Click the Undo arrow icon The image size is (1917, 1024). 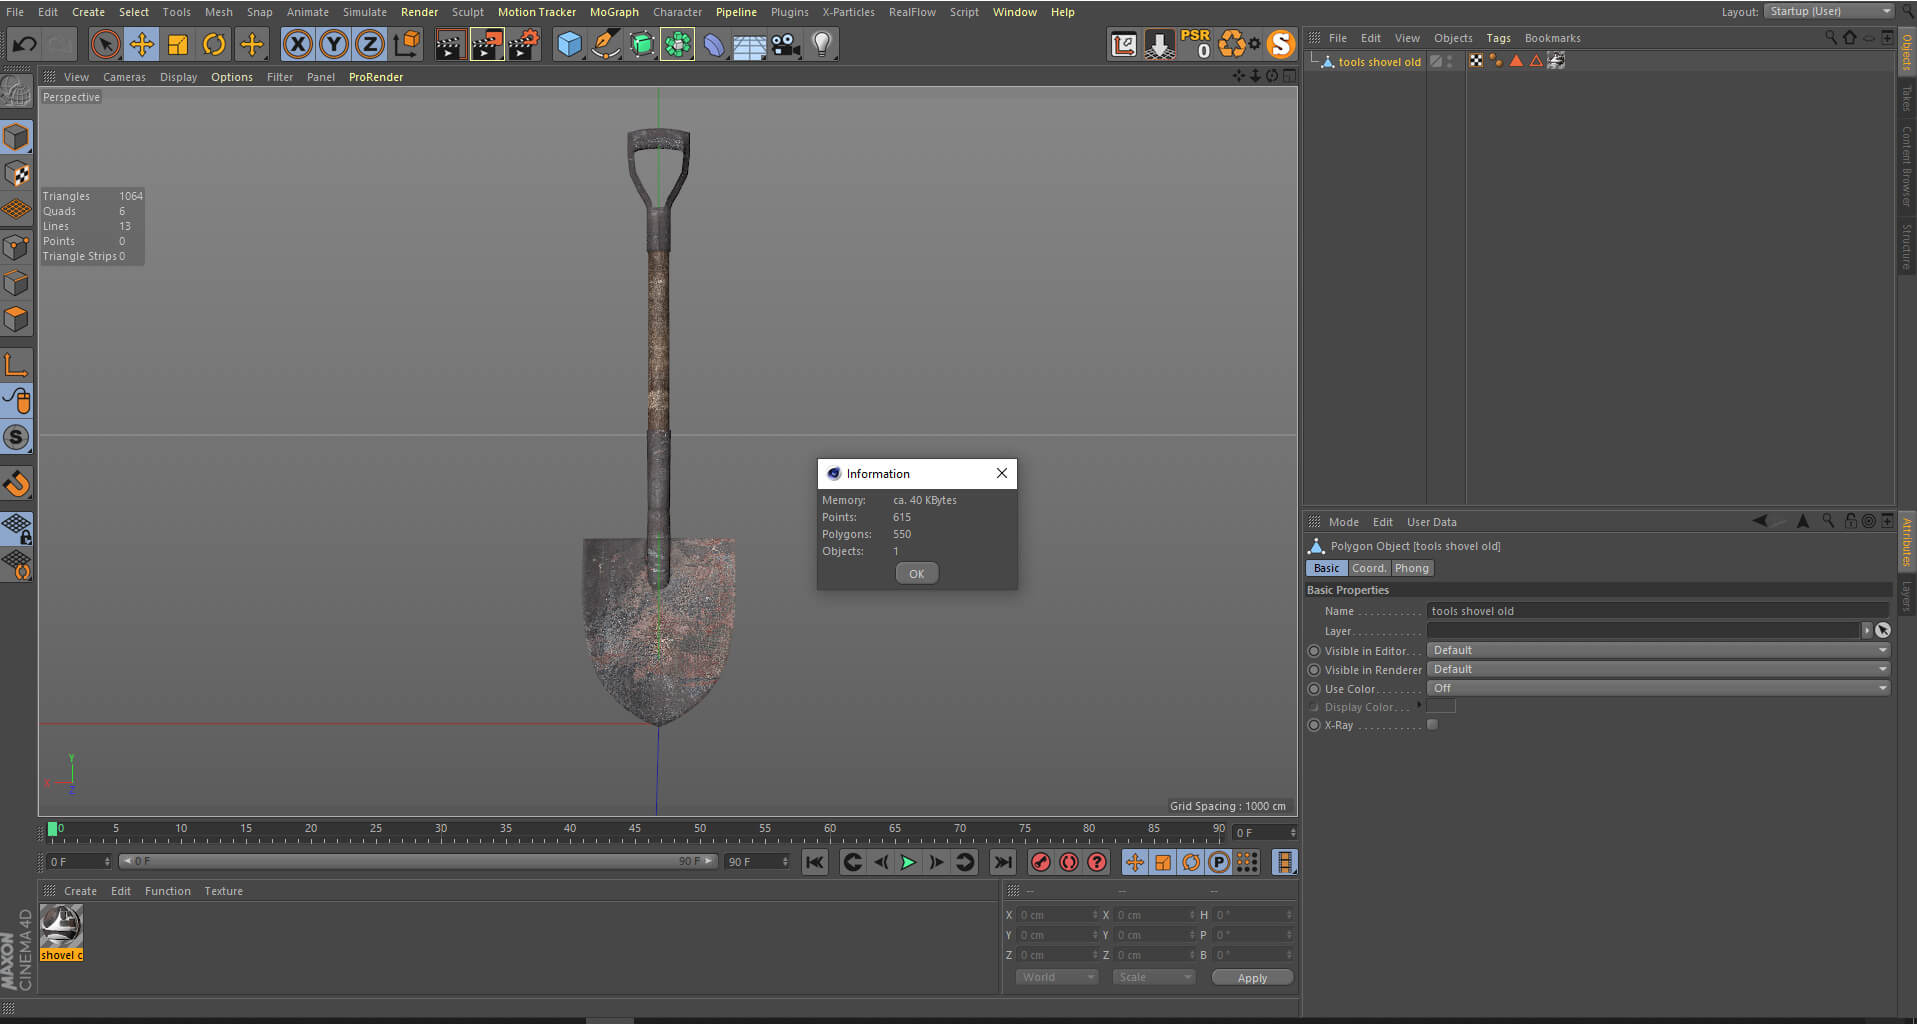[24, 44]
